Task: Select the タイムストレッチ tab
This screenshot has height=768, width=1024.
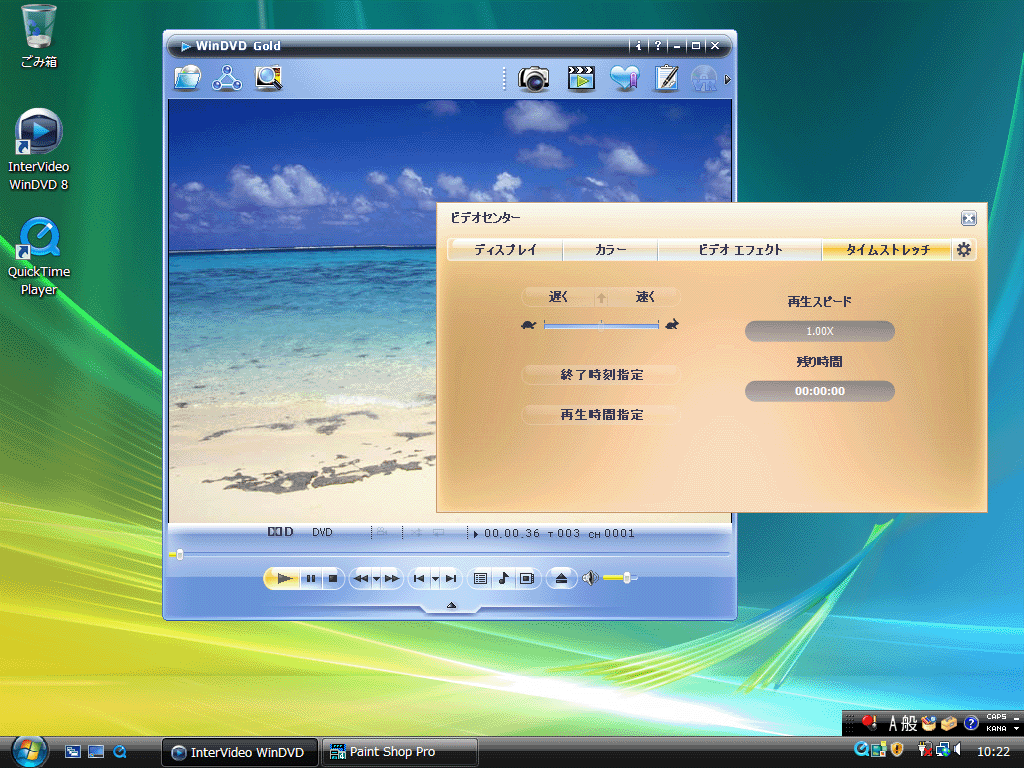Action: coord(888,249)
